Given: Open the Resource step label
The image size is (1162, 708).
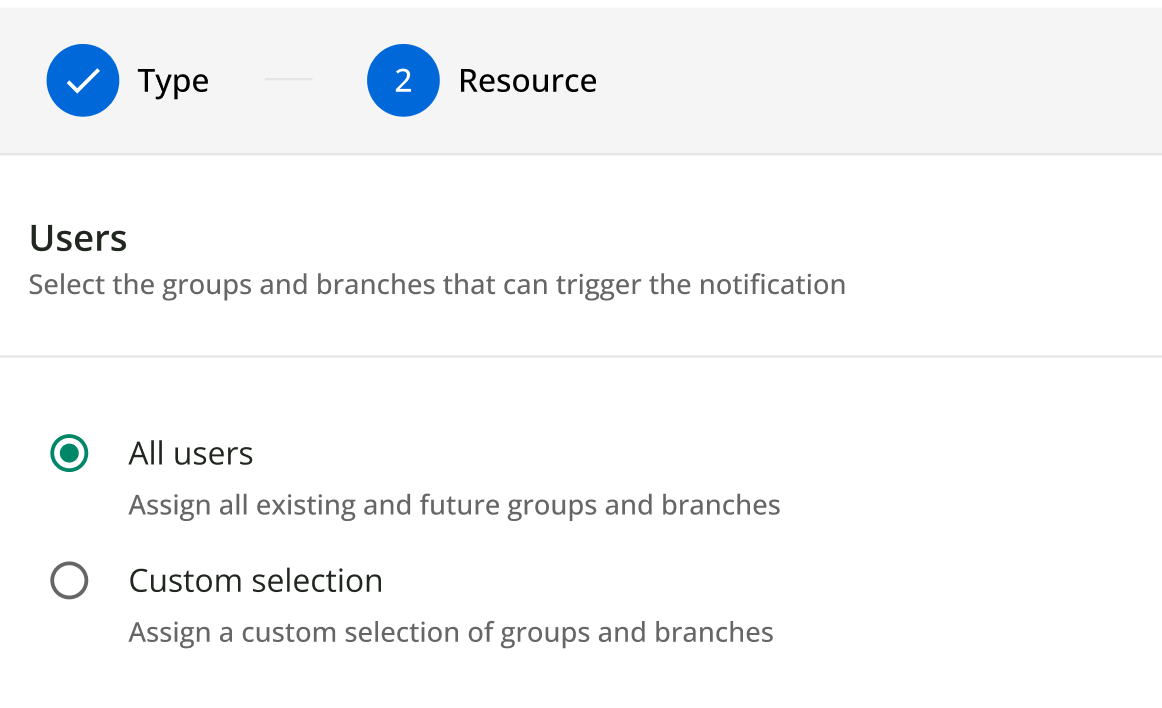Looking at the screenshot, I should pos(527,81).
